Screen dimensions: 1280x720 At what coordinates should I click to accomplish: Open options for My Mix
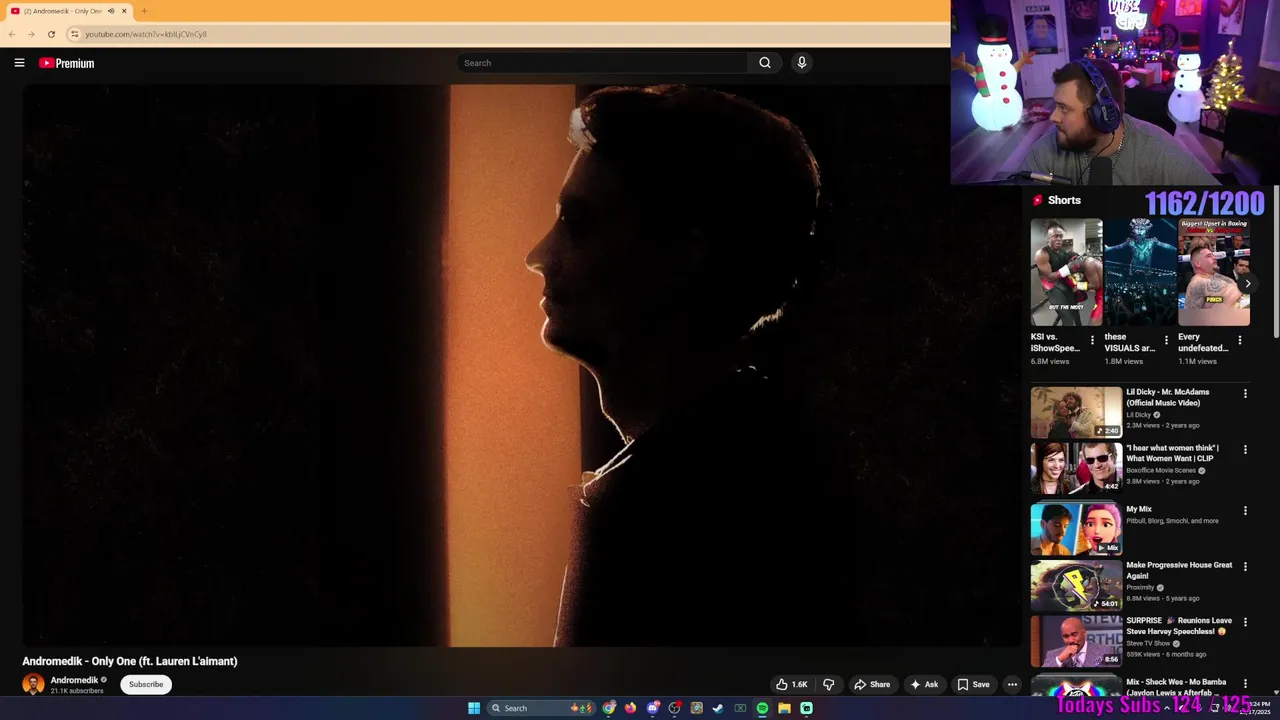[x=1245, y=510]
